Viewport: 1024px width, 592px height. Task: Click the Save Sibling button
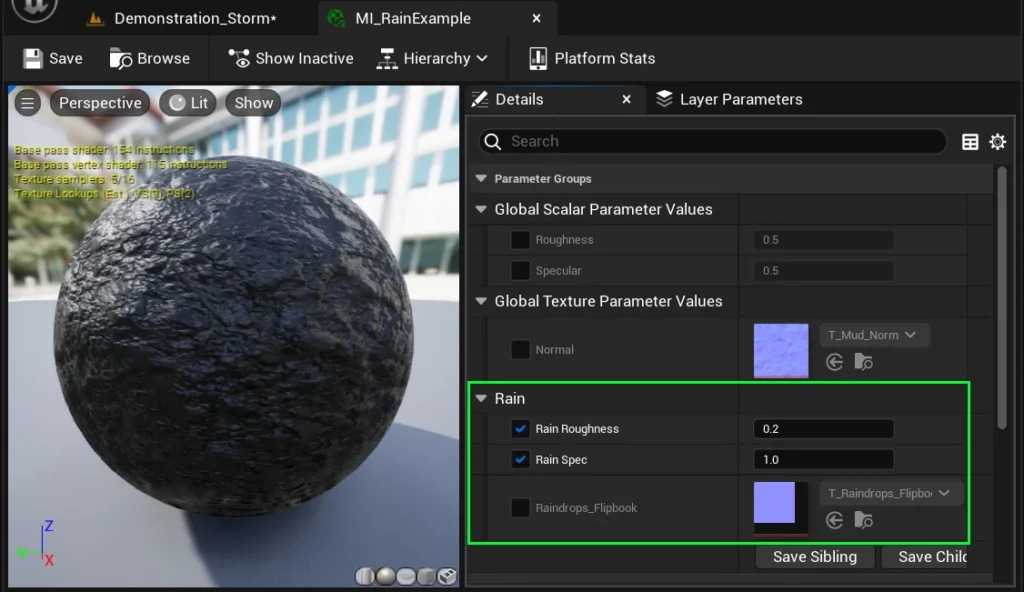point(814,557)
